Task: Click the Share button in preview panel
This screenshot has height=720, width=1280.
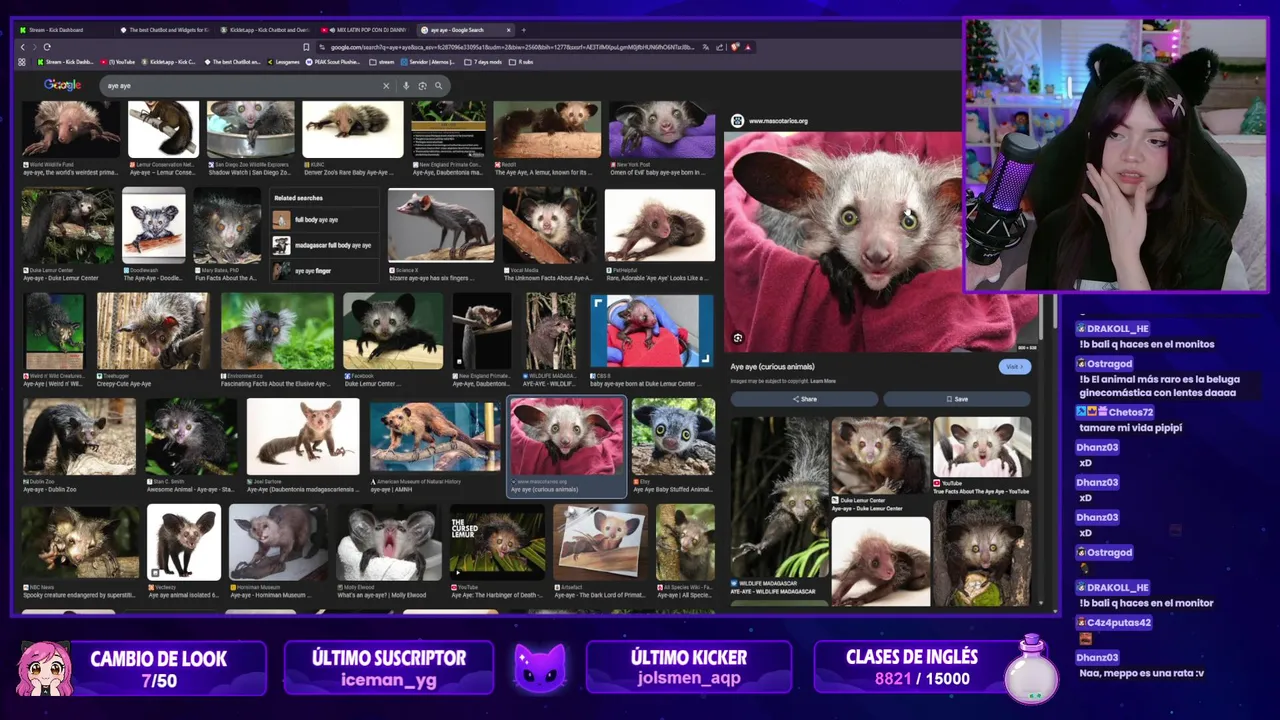Action: pyautogui.click(x=804, y=399)
